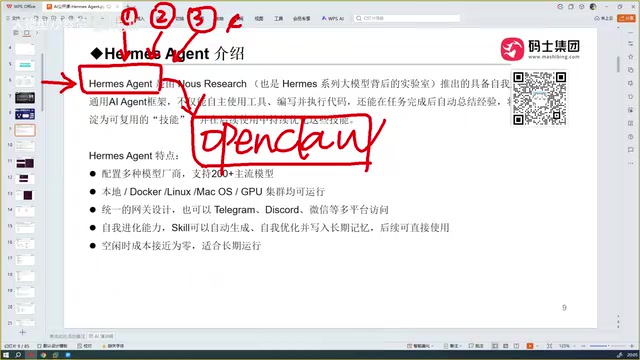The width and height of the screenshot is (640, 360).
Task: Click the cloud save status button
Action: pos(604,18)
